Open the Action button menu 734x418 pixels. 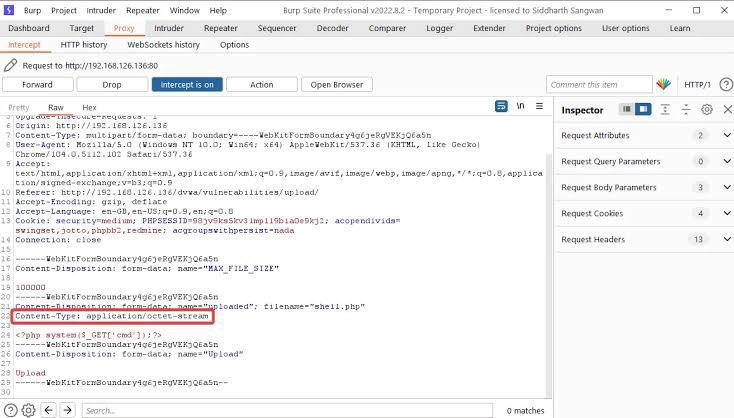click(x=262, y=85)
